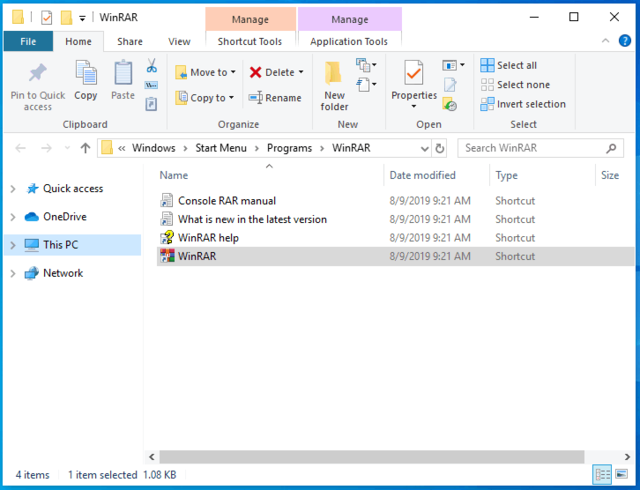Click the Paste clipboard icon
The height and width of the screenshot is (490, 640).
tap(123, 72)
